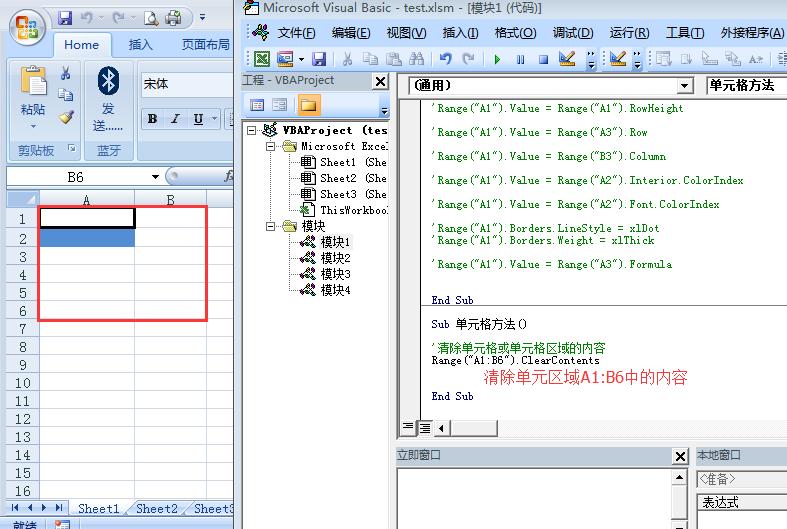Open the 运行(R) menu
Viewport: 787px width, 529px height.
[x=629, y=33]
